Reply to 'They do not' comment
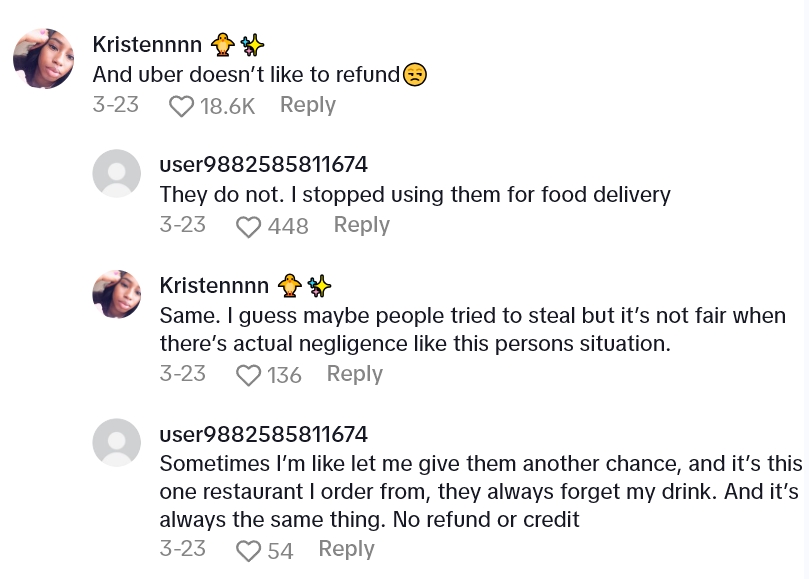This screenshot has width=809, height=579. pyautogui.click(x=361, y=225)
